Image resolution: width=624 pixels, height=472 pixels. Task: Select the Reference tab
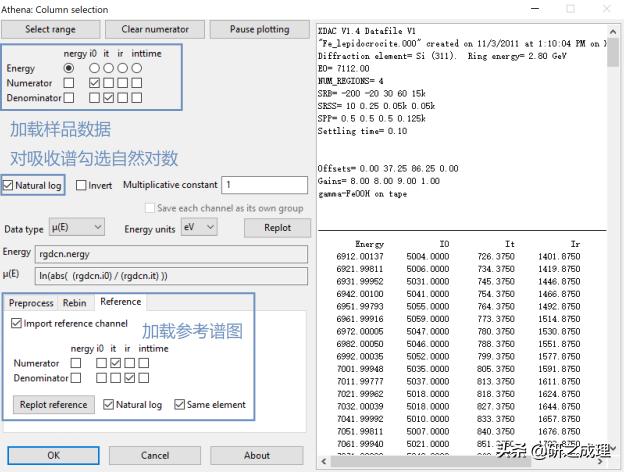(x=121, y=302)
